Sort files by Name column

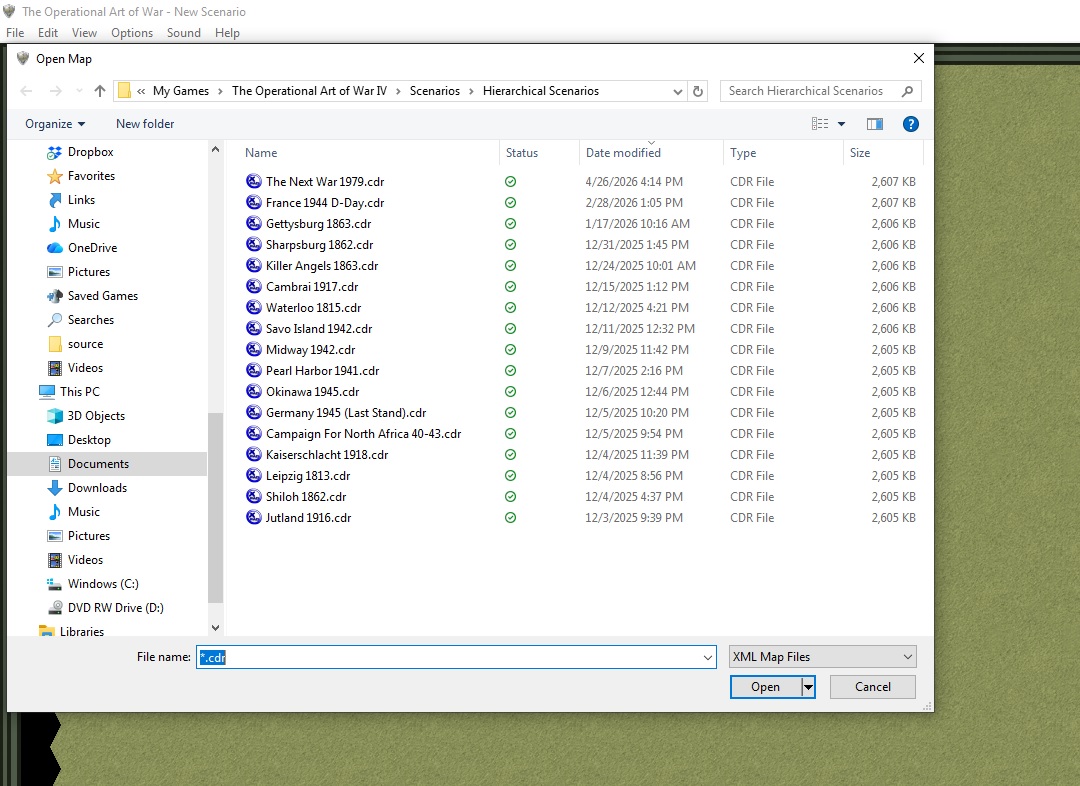(x=261, y=153)
